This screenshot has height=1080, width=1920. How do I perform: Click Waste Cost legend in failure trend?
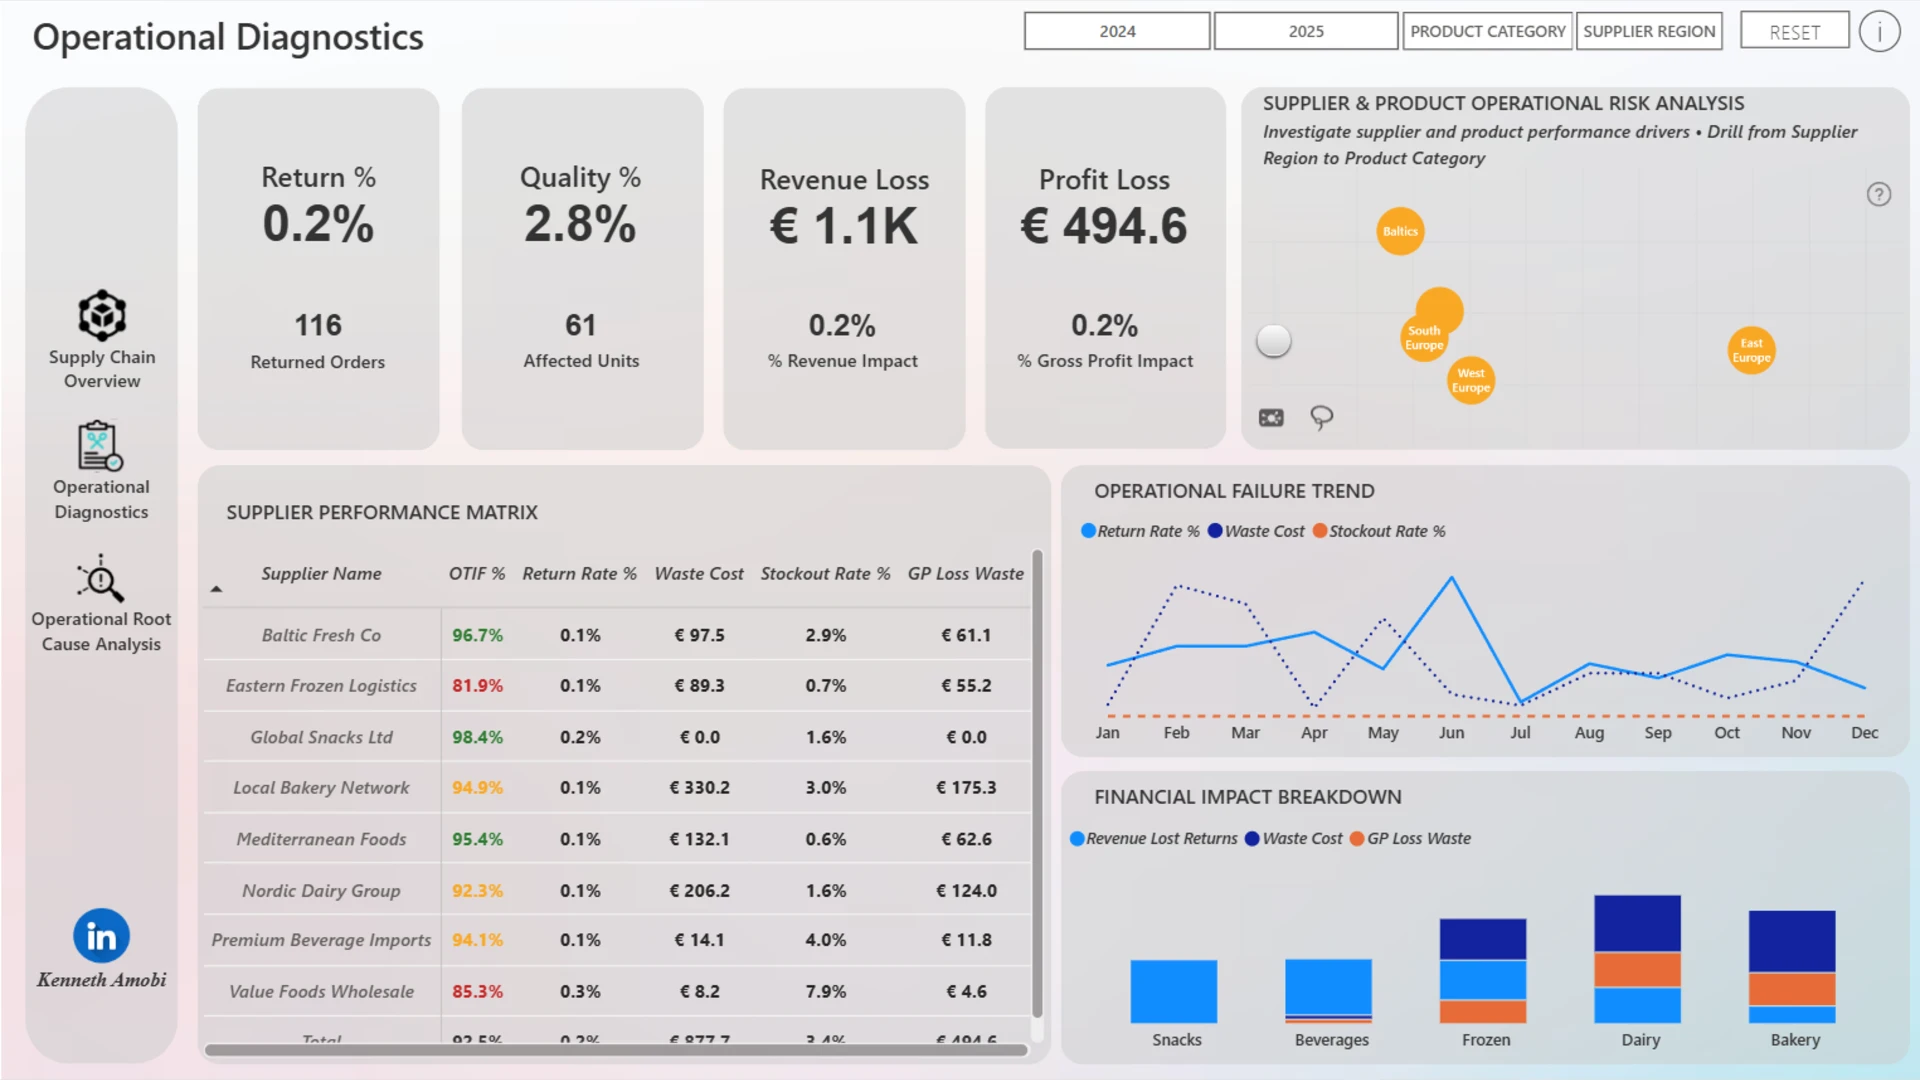coord(1256,531)
